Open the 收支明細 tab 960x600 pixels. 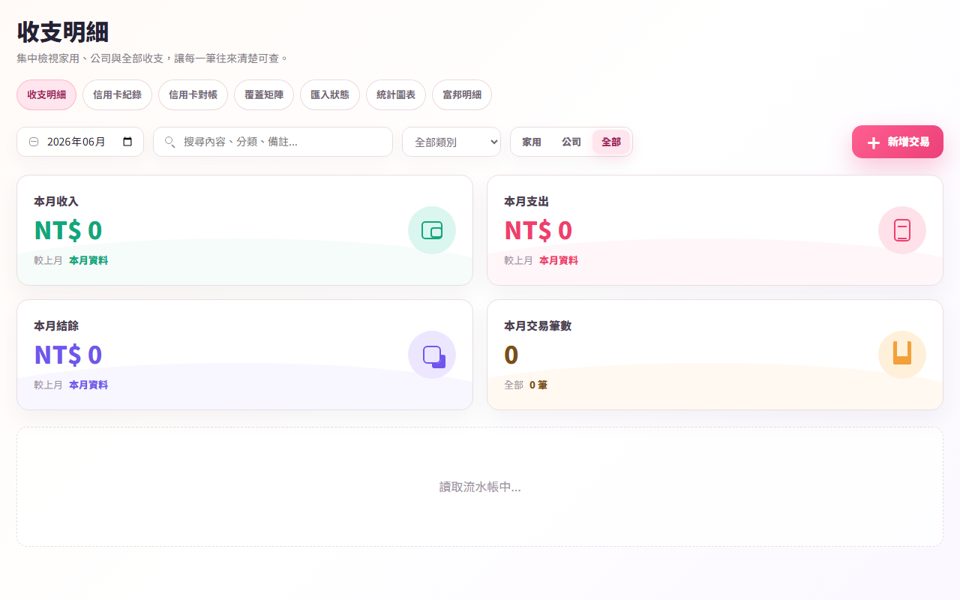(x=47, y=95)
